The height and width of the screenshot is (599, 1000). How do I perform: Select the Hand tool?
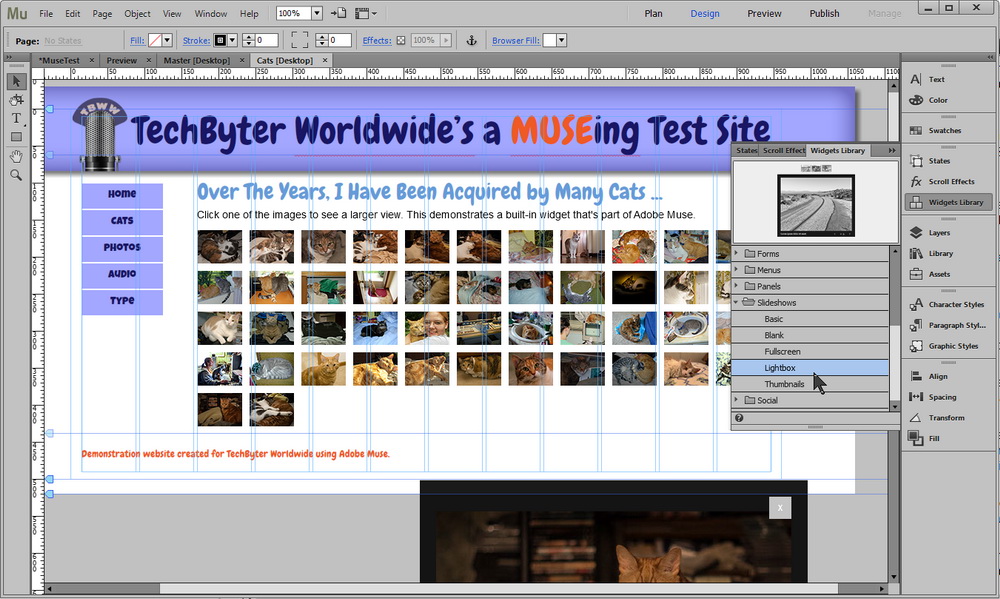coord(17,156)
